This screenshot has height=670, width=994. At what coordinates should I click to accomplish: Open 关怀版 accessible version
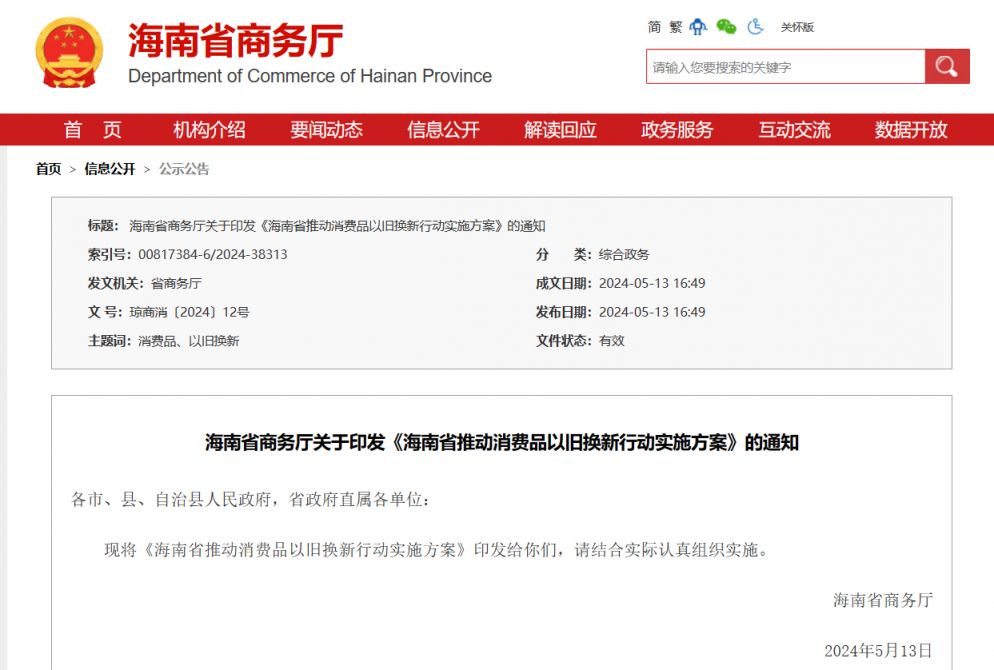coord(799,27)
